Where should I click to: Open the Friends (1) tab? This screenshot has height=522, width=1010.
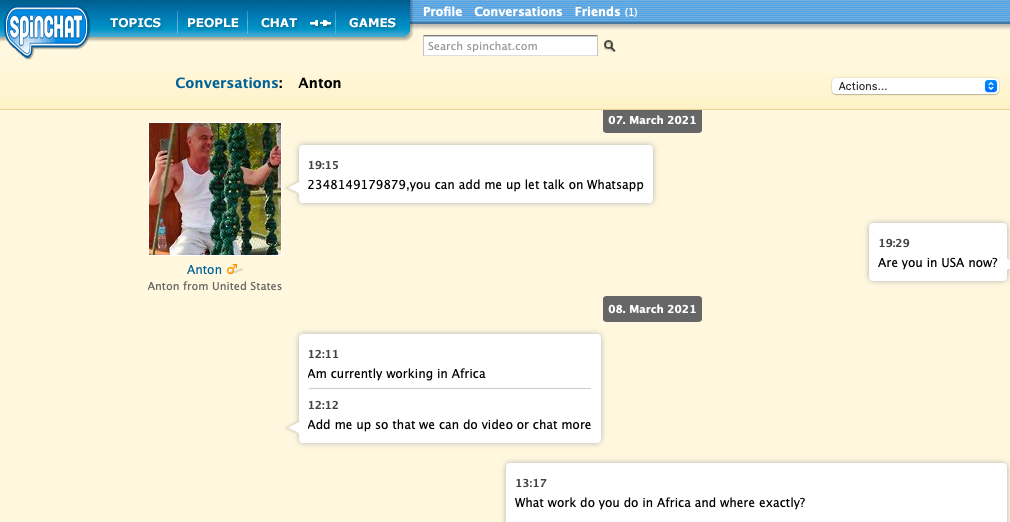pos(605,12)
